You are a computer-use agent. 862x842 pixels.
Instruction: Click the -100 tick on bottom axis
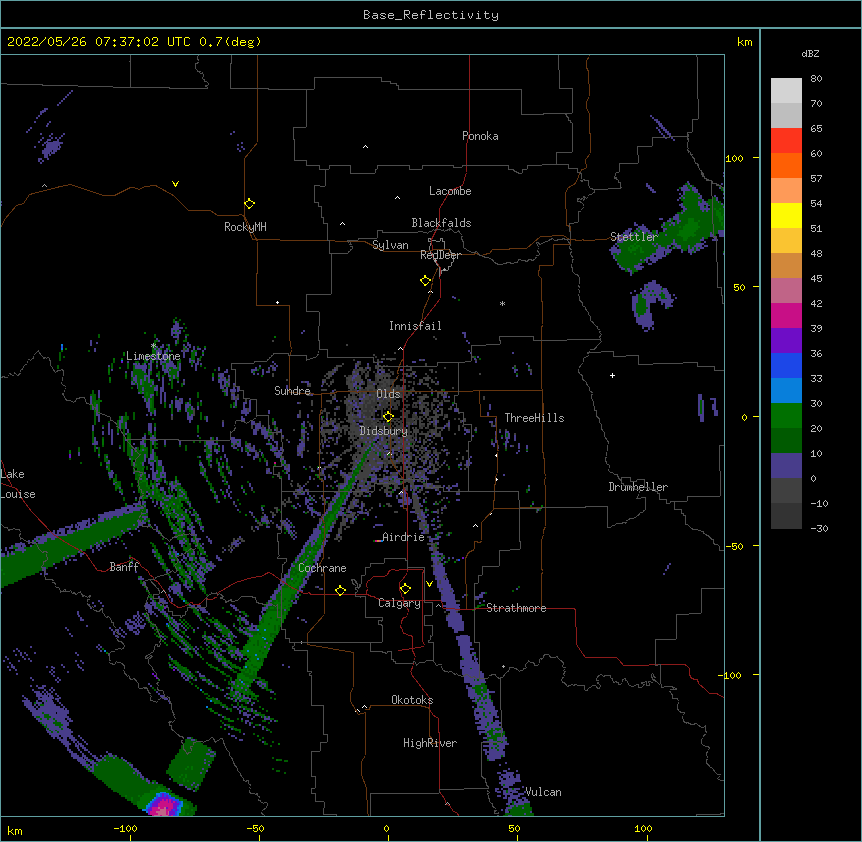(126, 828)
